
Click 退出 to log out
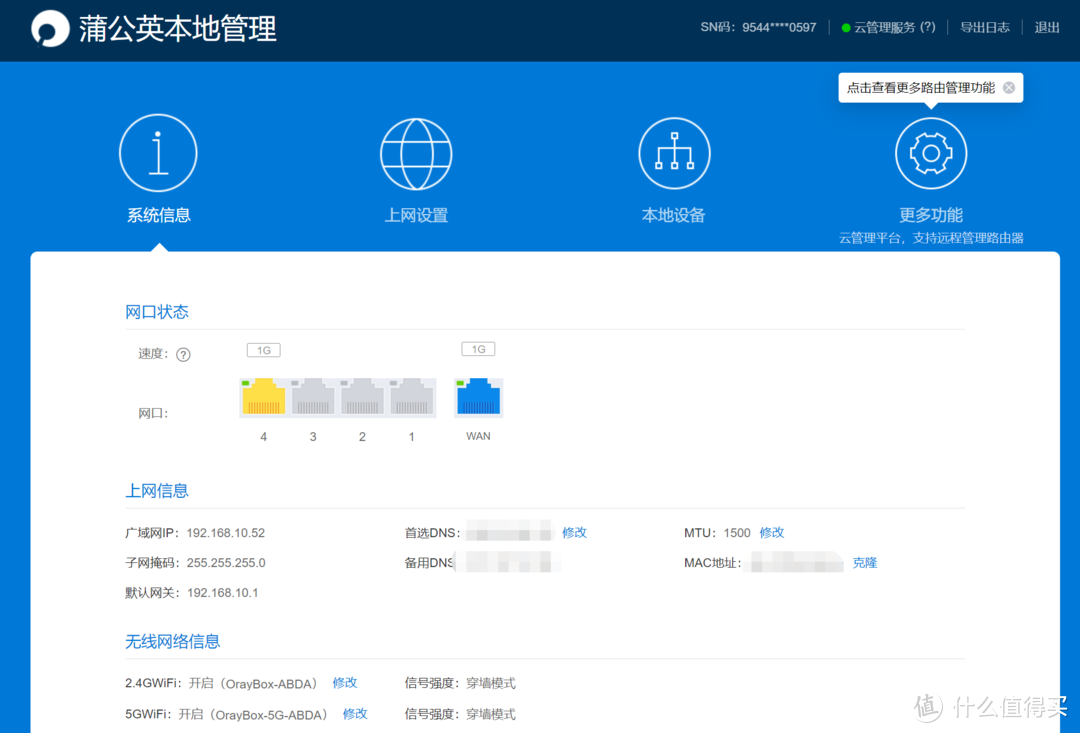(1046, 27)
